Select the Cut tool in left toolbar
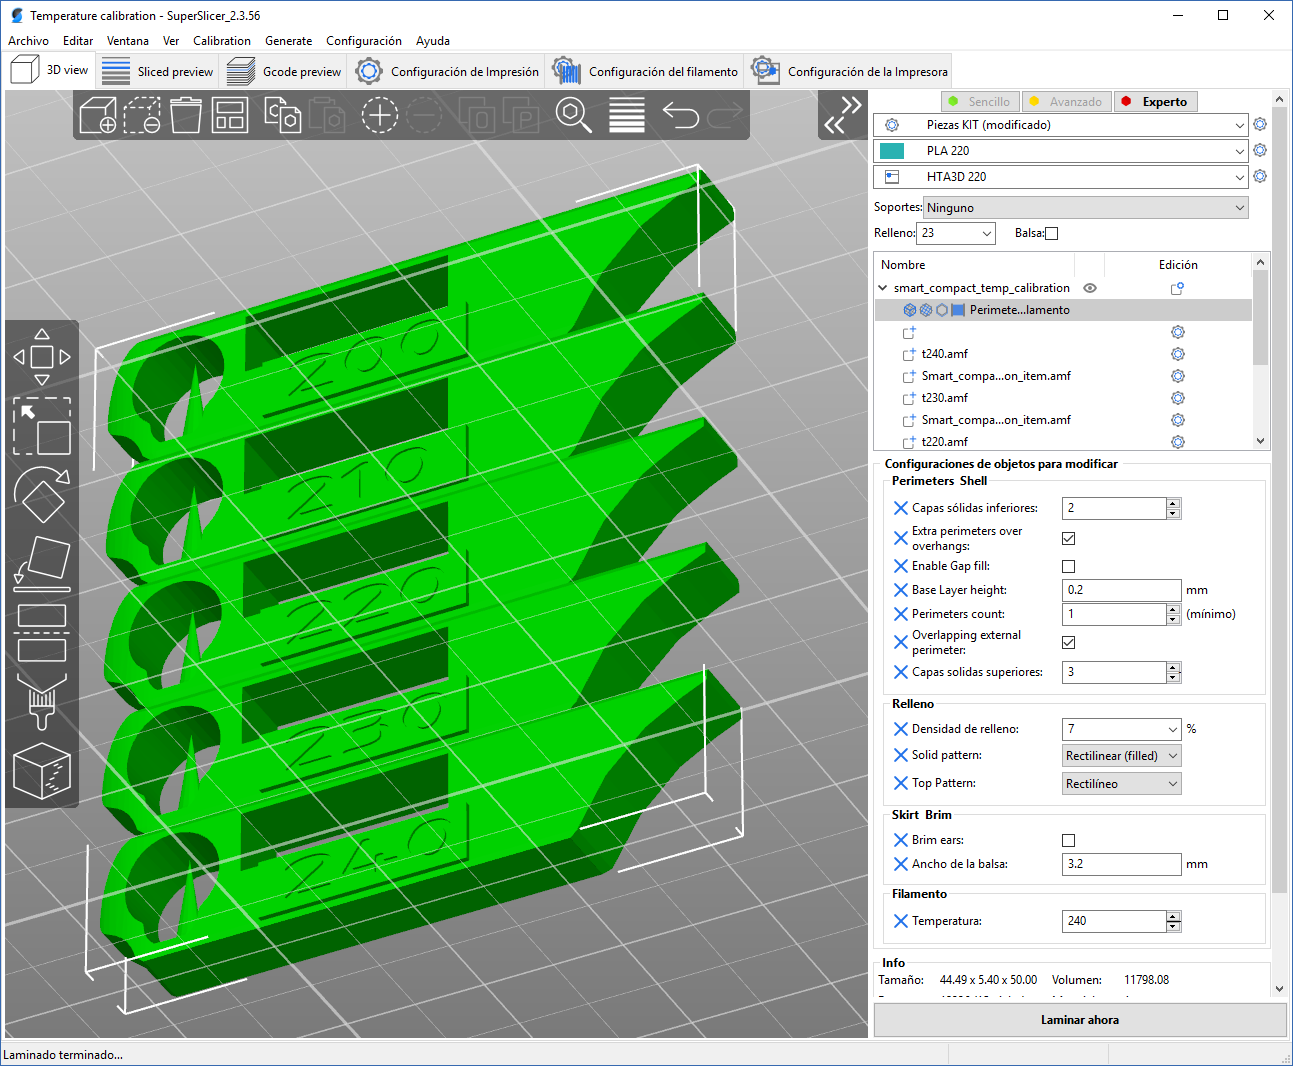Screen dimensions: 1293x1066 click(x=42, y=632)
